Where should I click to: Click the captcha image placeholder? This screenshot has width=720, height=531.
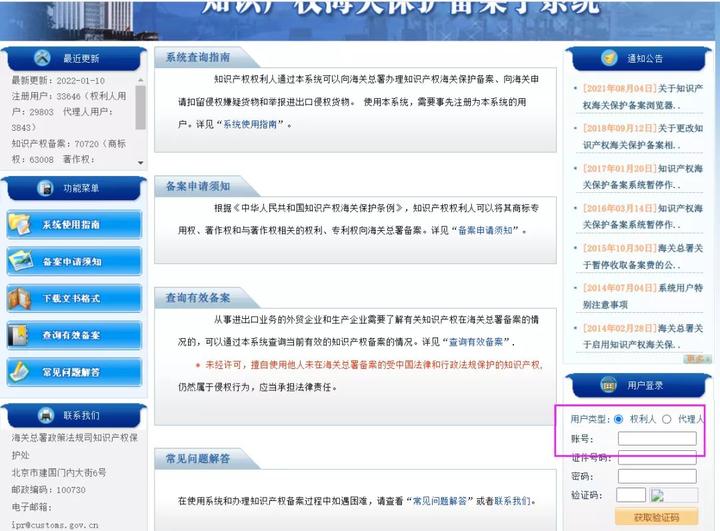tap(673, 495)
